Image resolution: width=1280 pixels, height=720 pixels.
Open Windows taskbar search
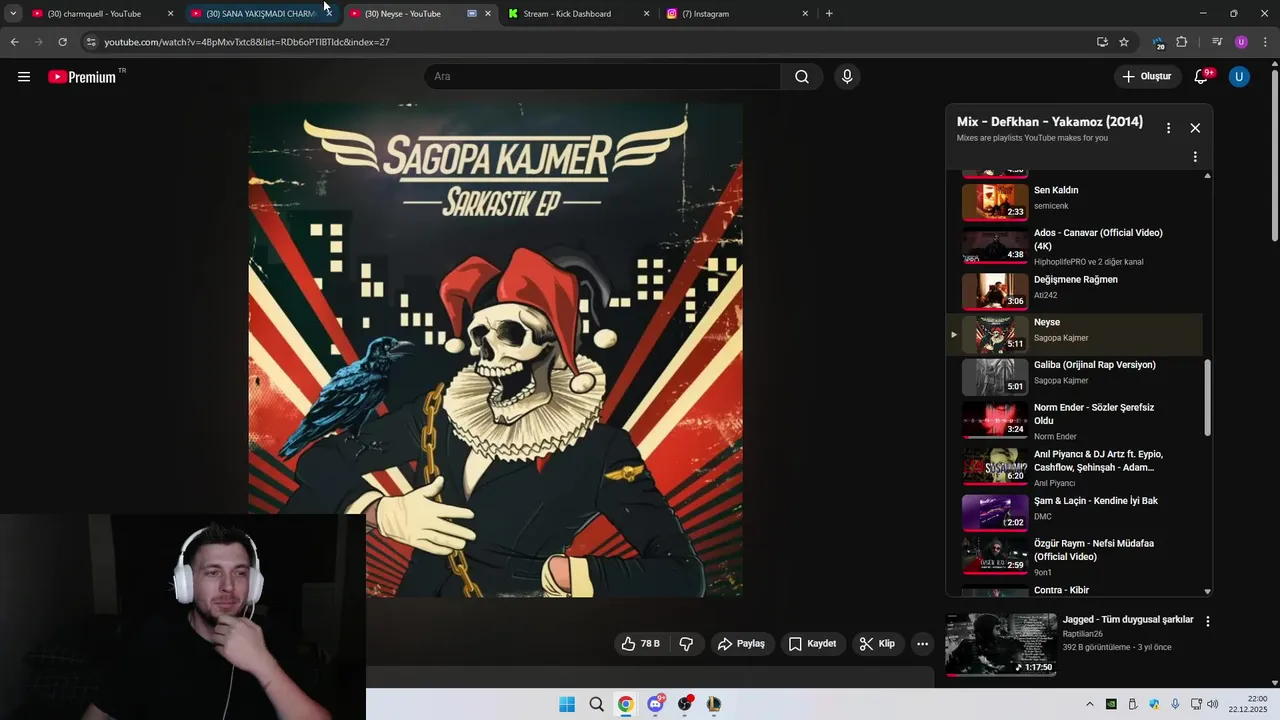(x=596, y=704)
